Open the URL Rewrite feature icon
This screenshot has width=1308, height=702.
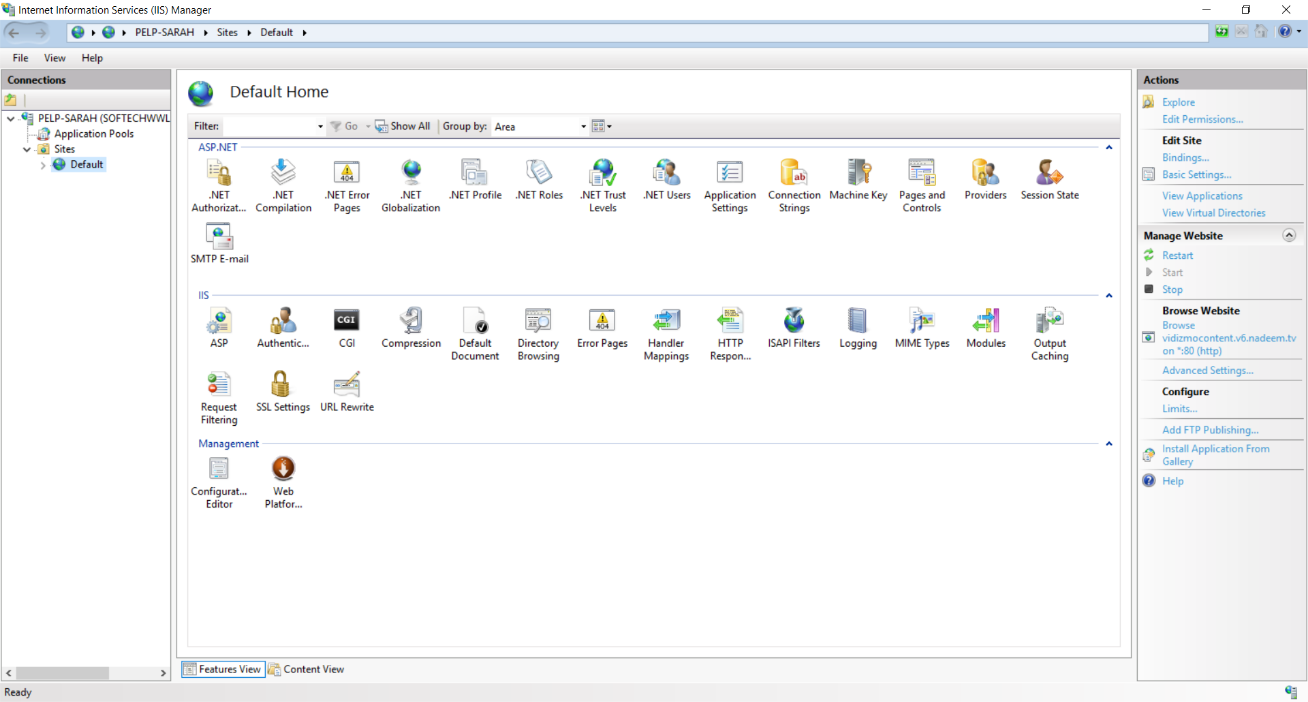(x=346, y=385)
